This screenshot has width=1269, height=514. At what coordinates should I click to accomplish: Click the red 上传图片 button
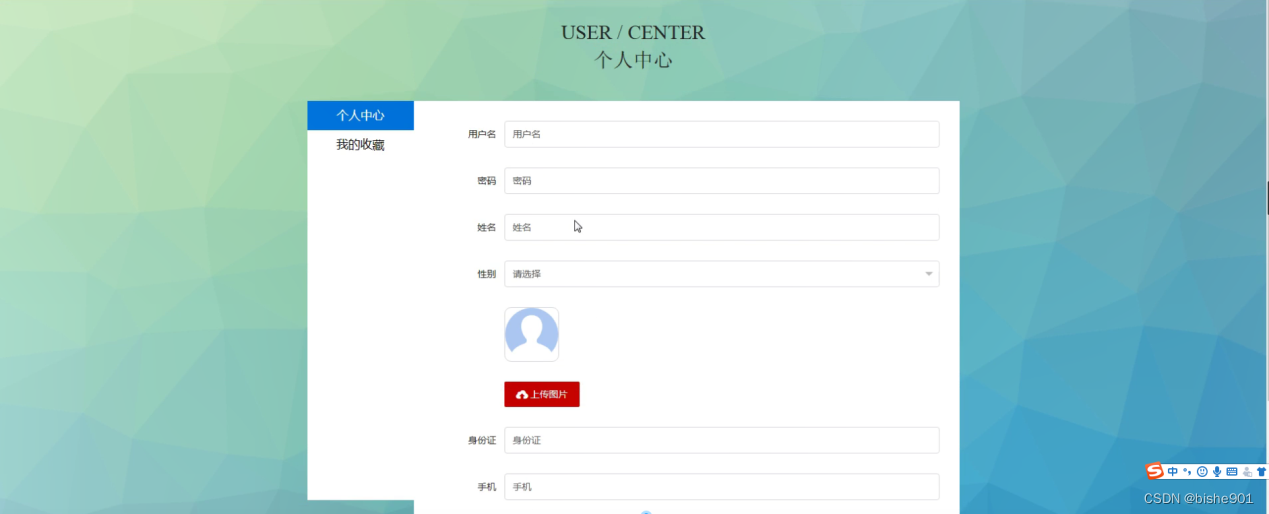click(541, 394)
